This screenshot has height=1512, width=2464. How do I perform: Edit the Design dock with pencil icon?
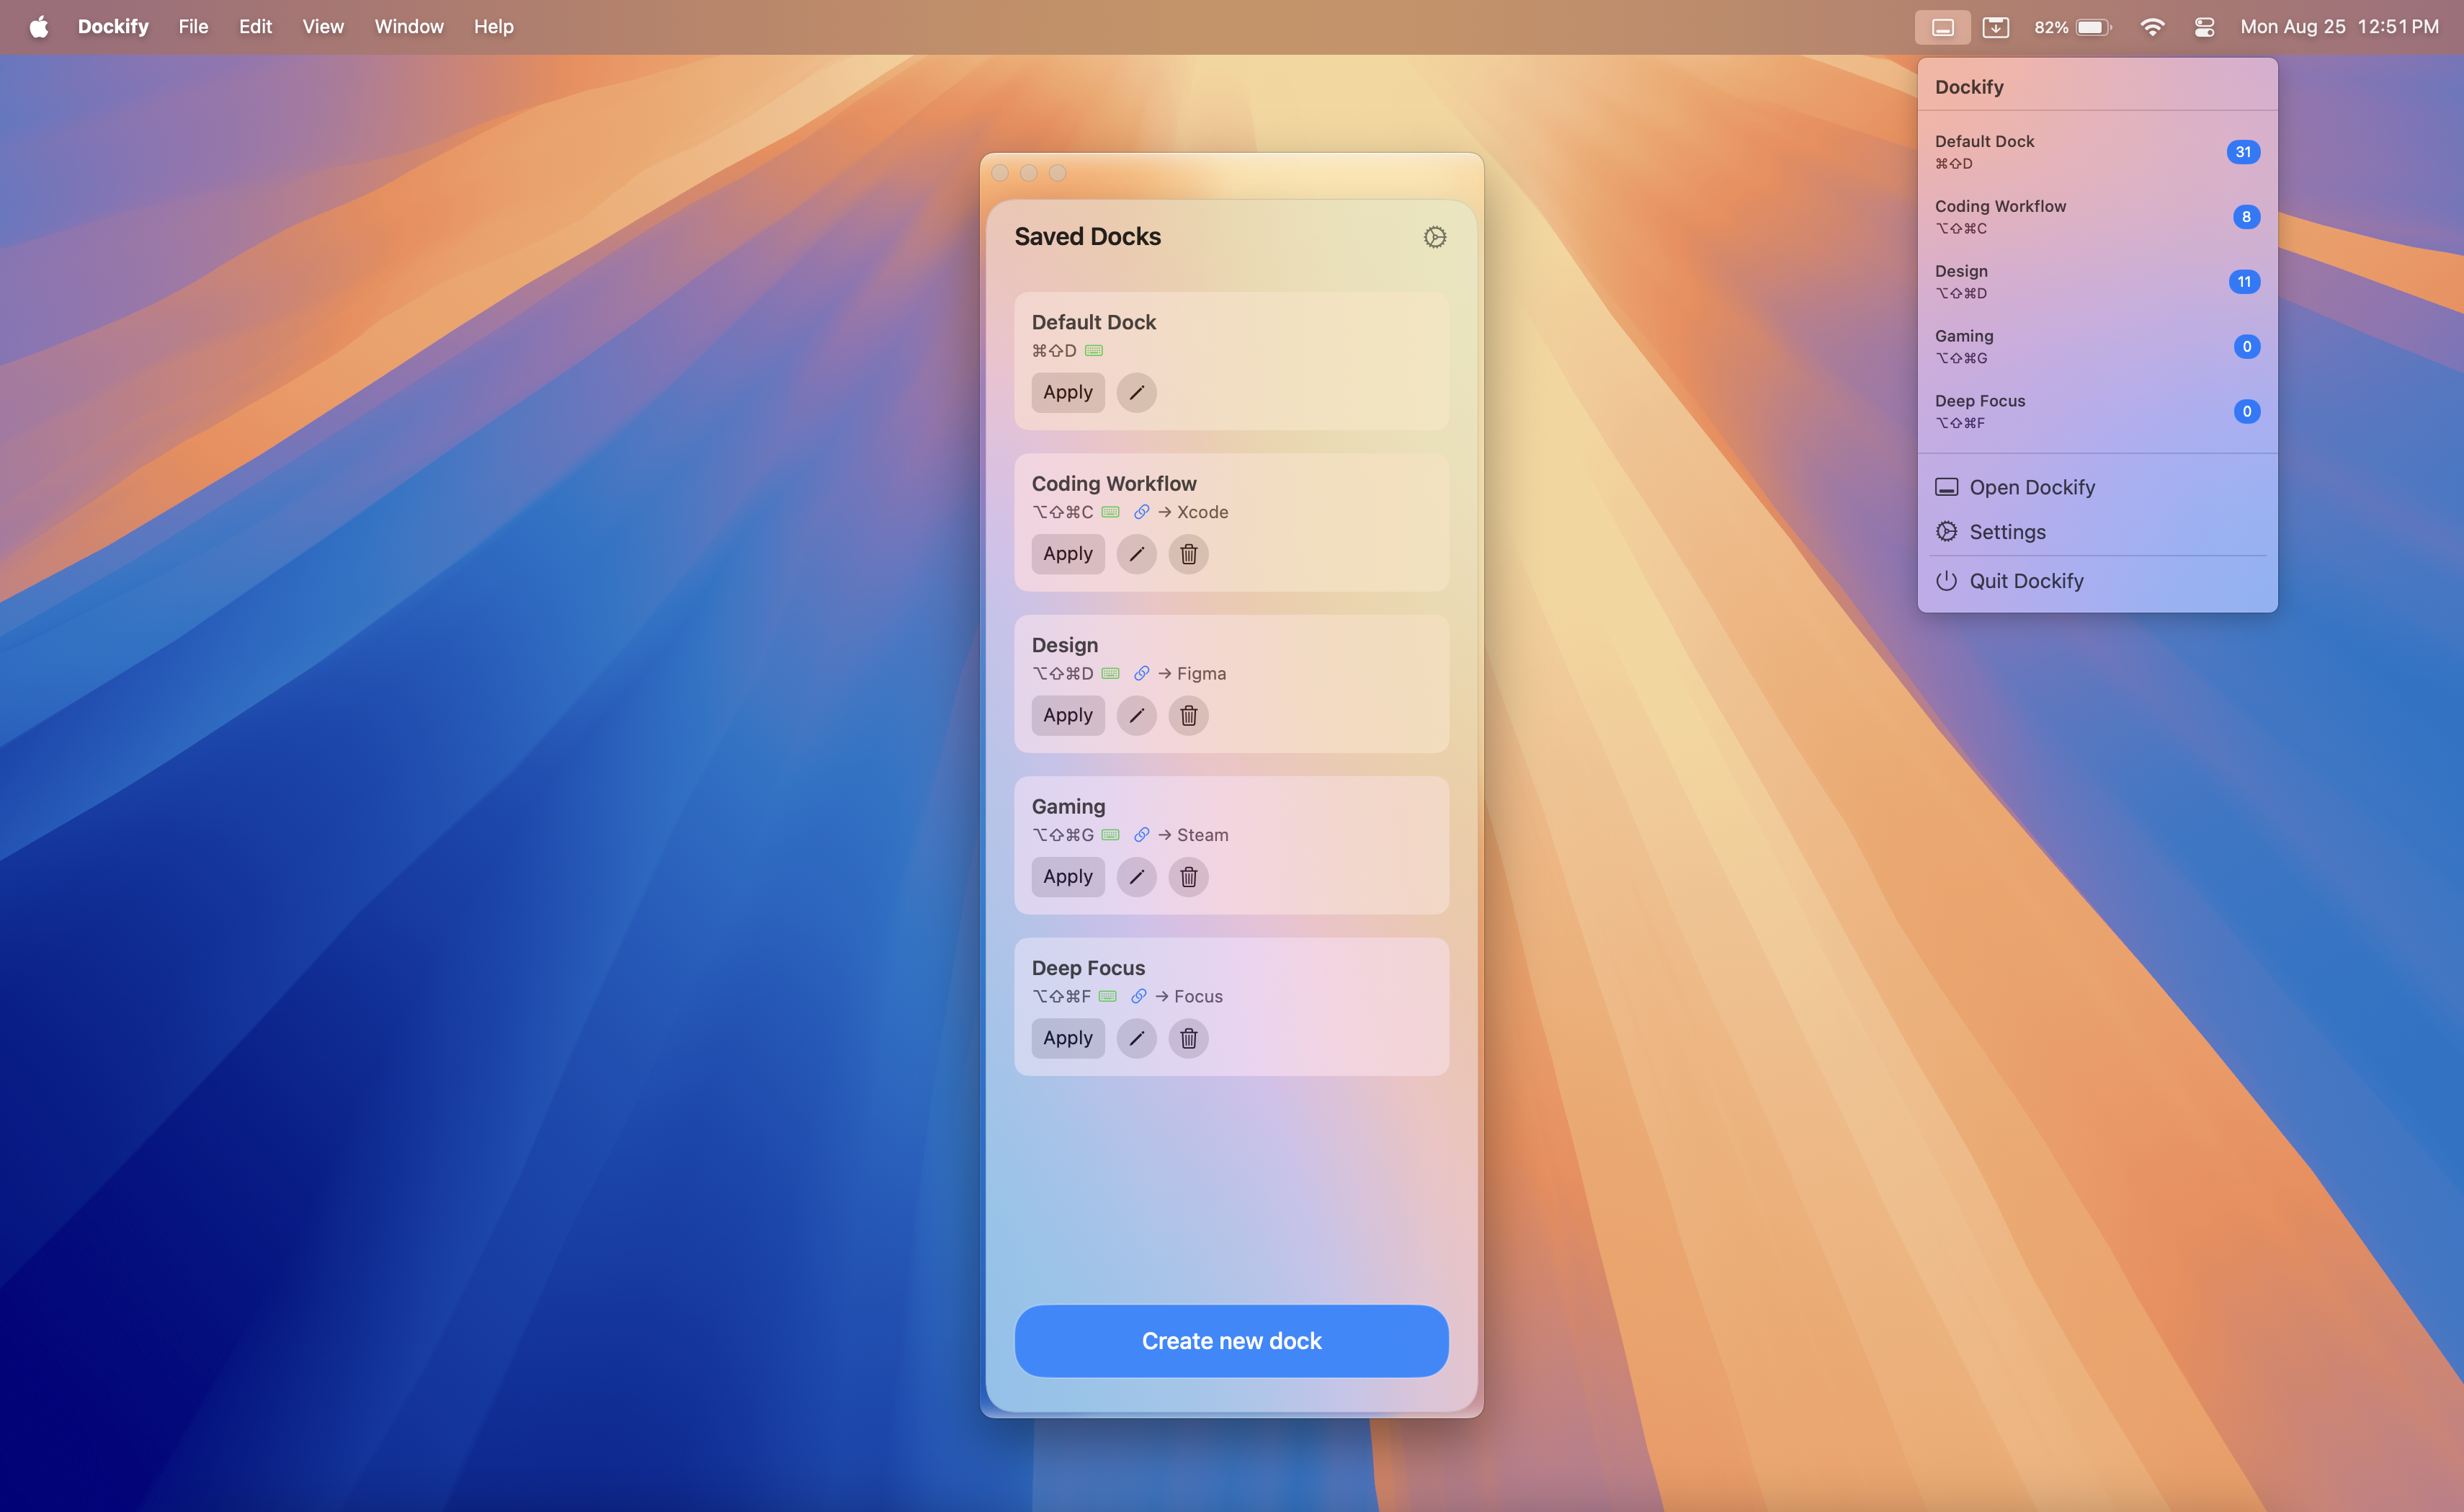(x=1136, y=716)
